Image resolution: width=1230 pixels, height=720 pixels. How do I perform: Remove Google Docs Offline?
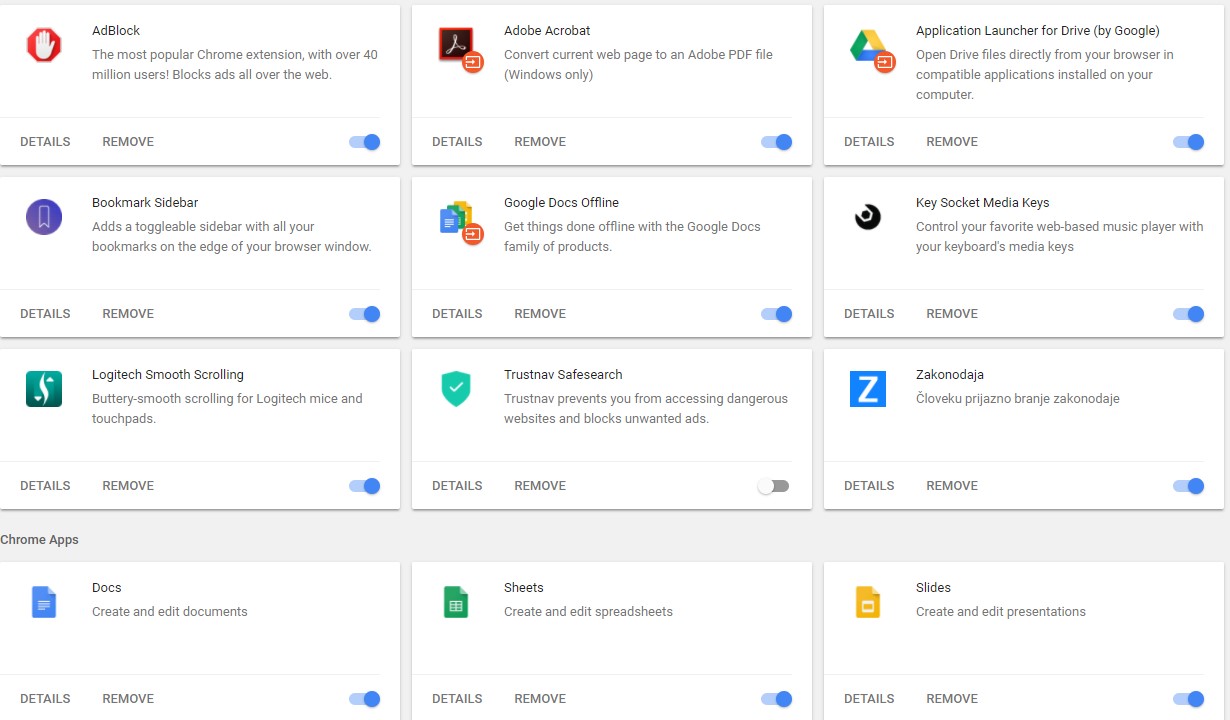coord(540,314)
